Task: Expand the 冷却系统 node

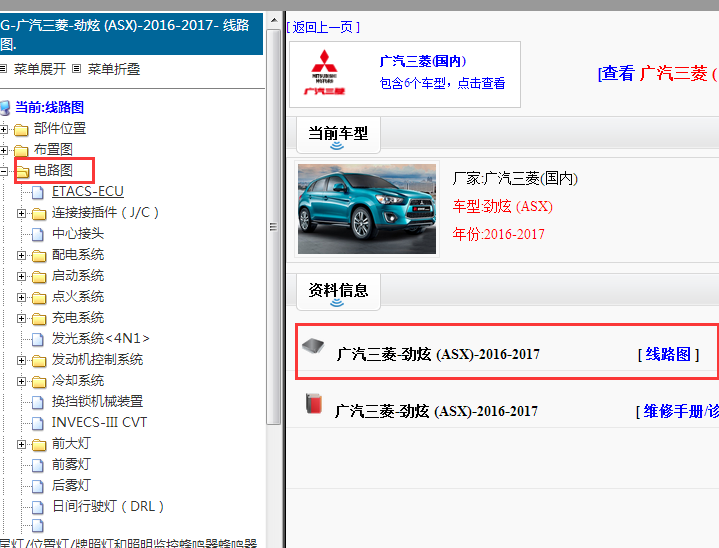Action: (21, 381)
